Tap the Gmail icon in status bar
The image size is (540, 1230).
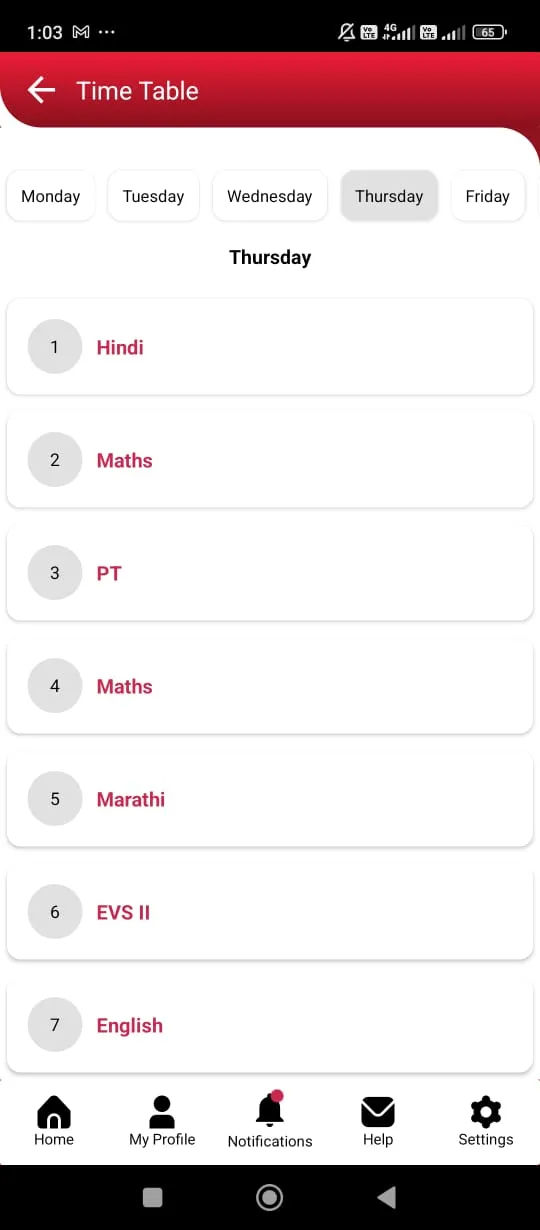(x=82, y=32)
